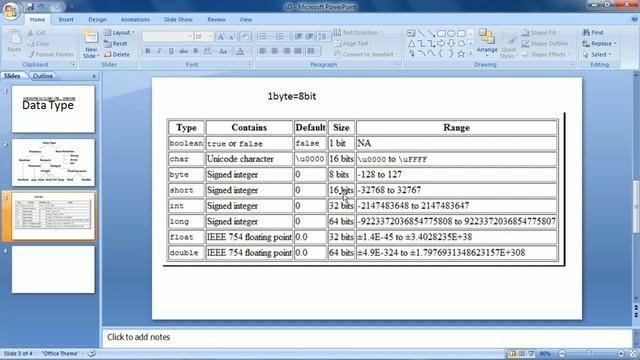Image resolution: width=640 pixels, height=360 pixels.
Task: Select the Right Arrow shape
Action: [441, 43]
